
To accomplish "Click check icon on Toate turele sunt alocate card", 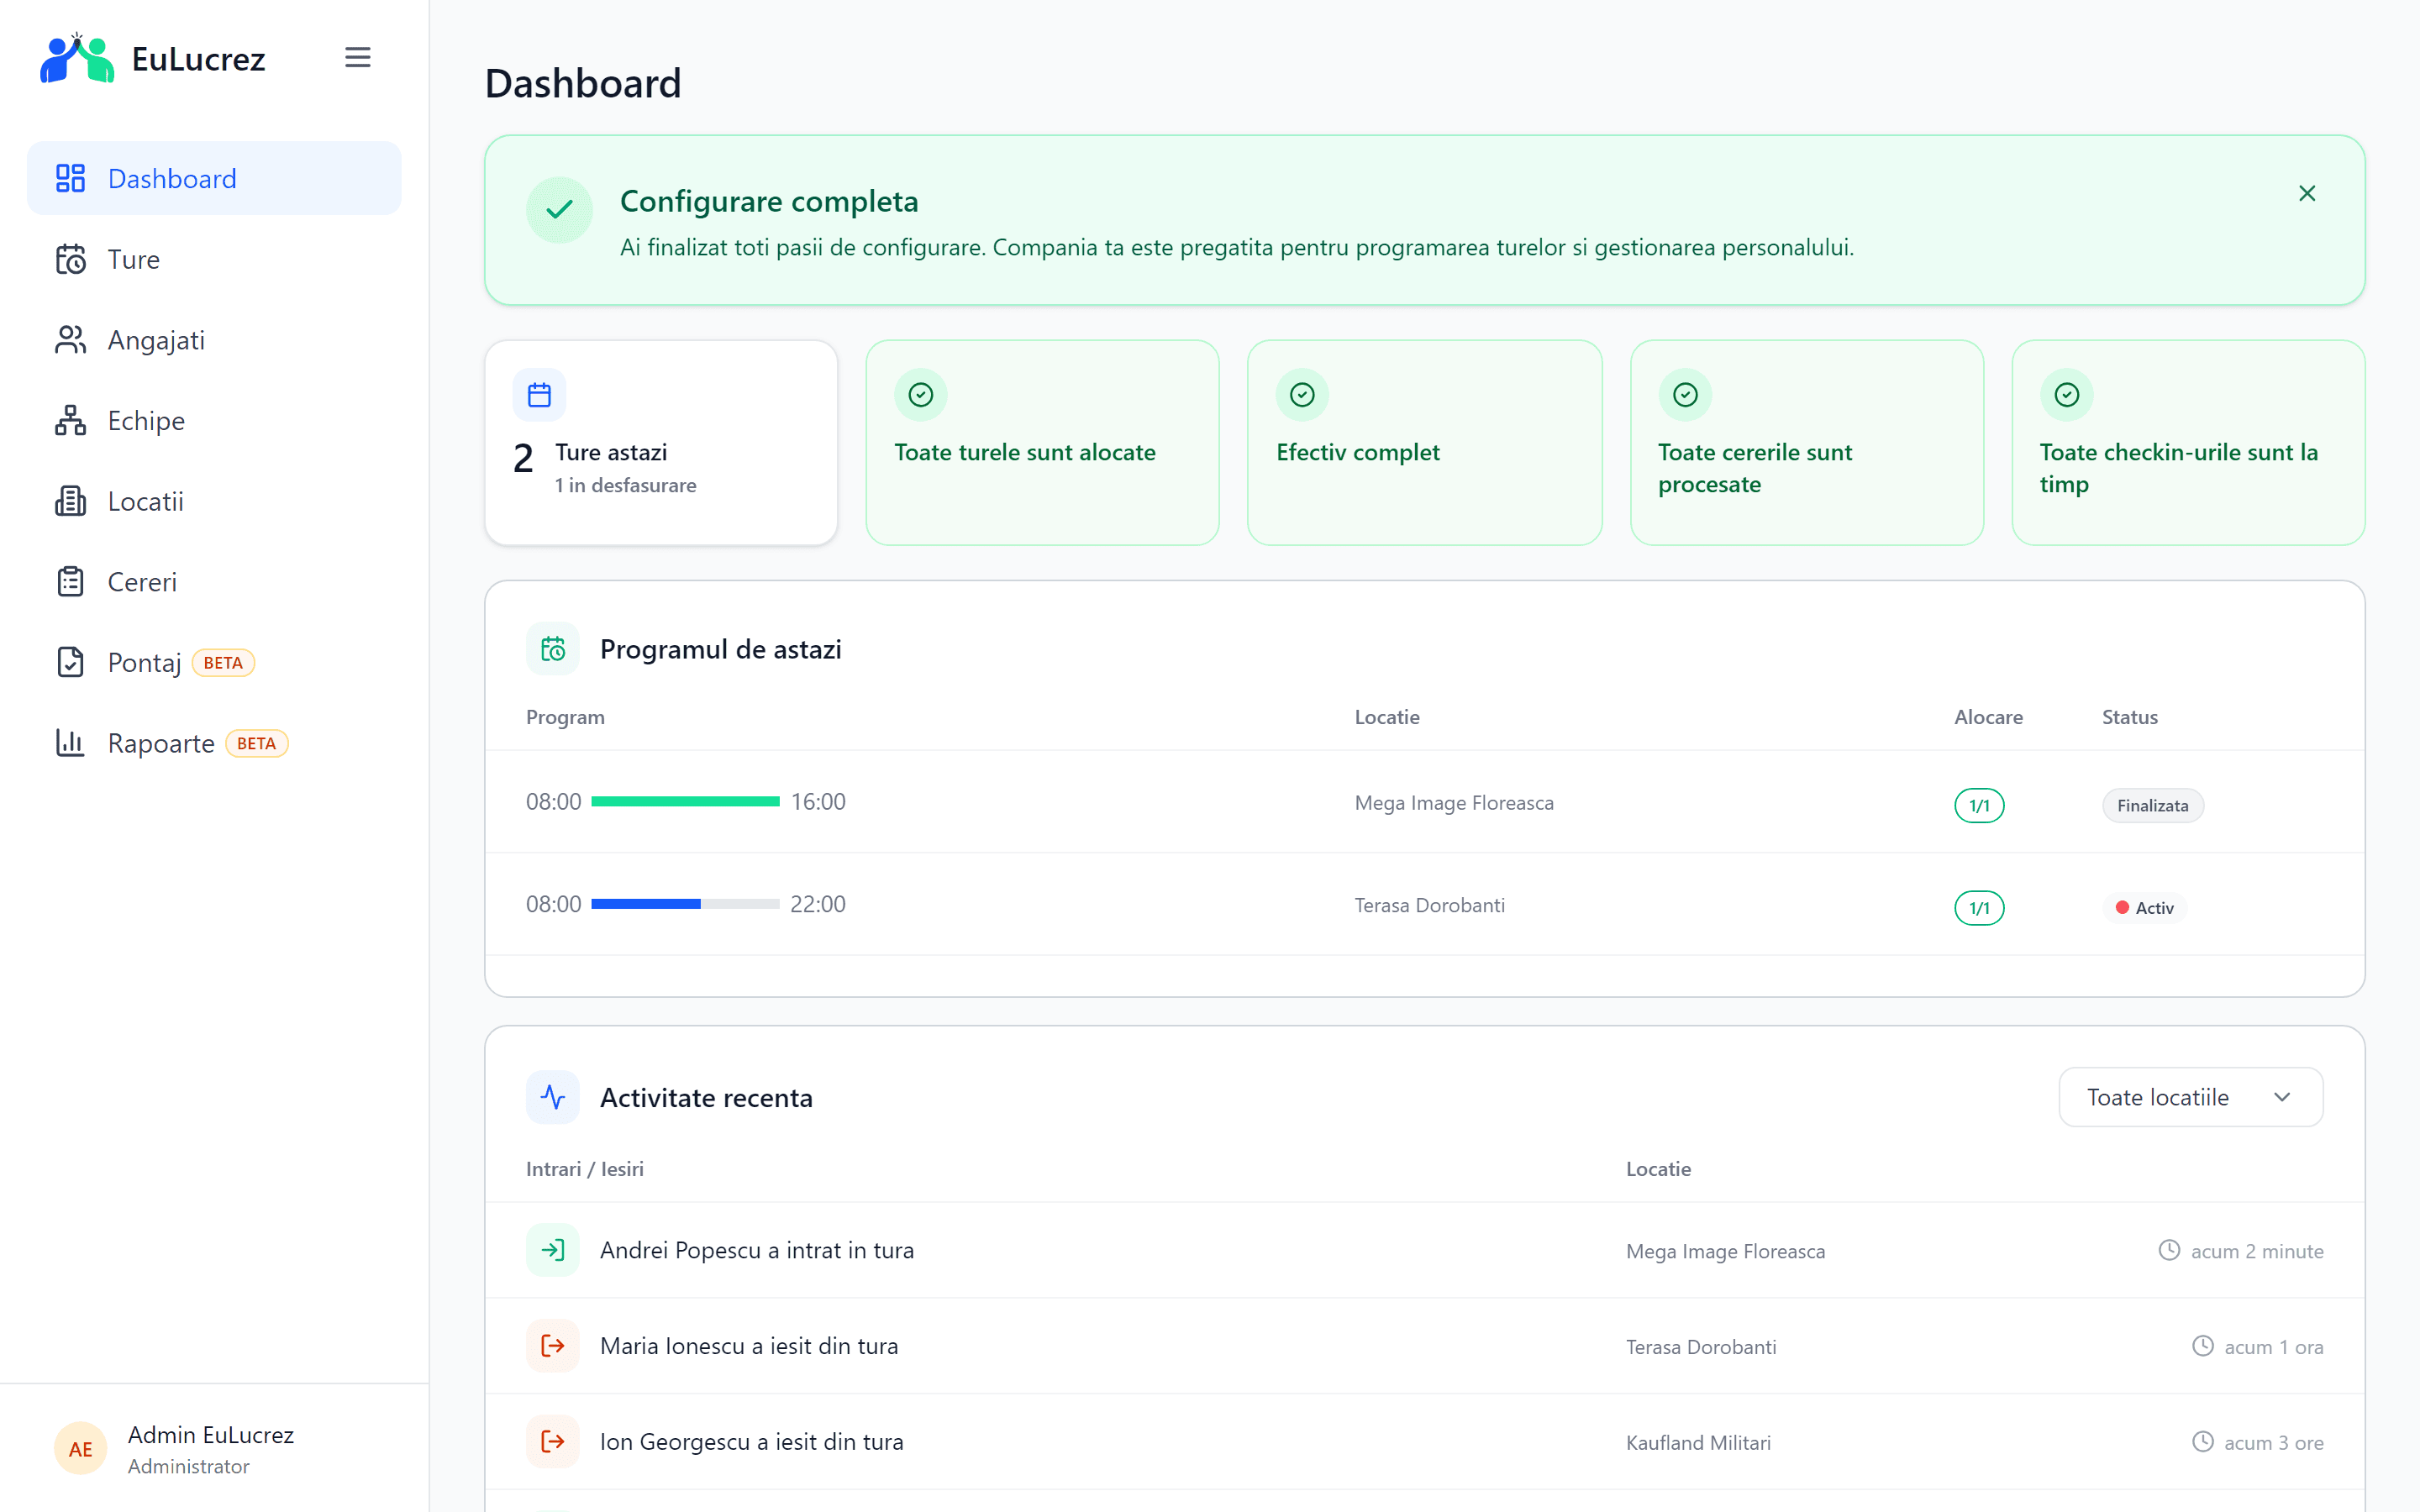I will 921,395.
